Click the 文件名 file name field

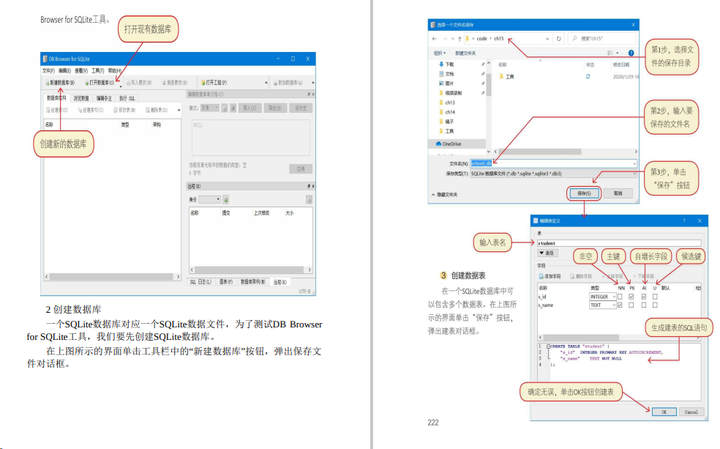pos(553,163)
